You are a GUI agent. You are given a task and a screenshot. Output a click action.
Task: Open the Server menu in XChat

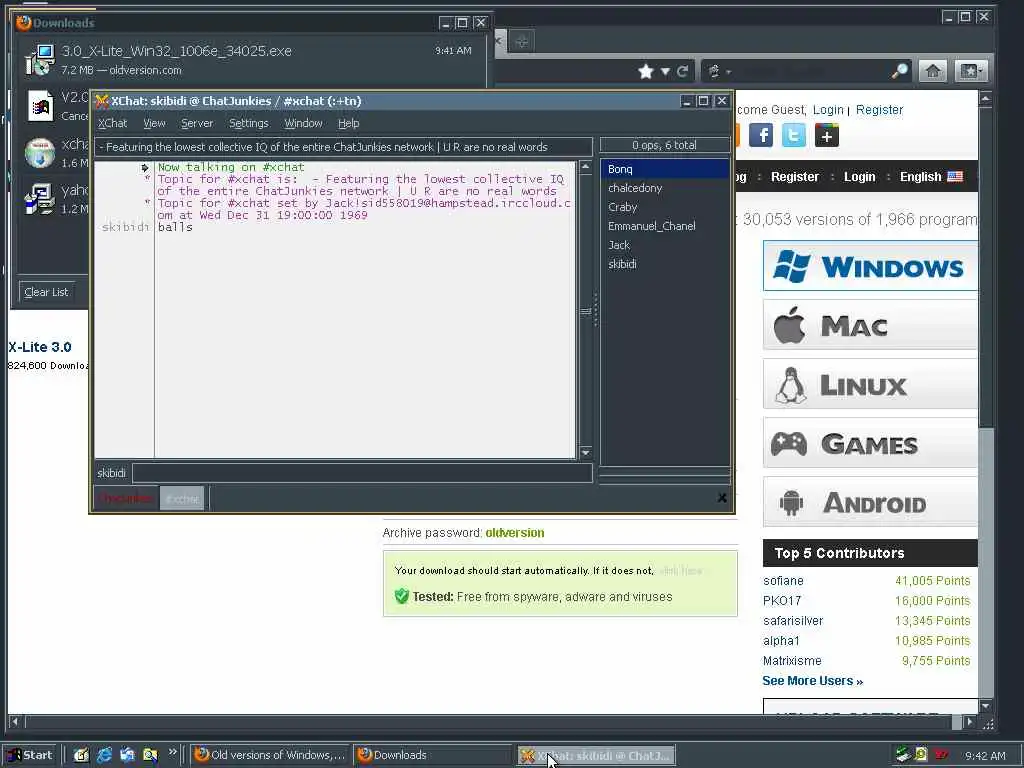(197, 123)
